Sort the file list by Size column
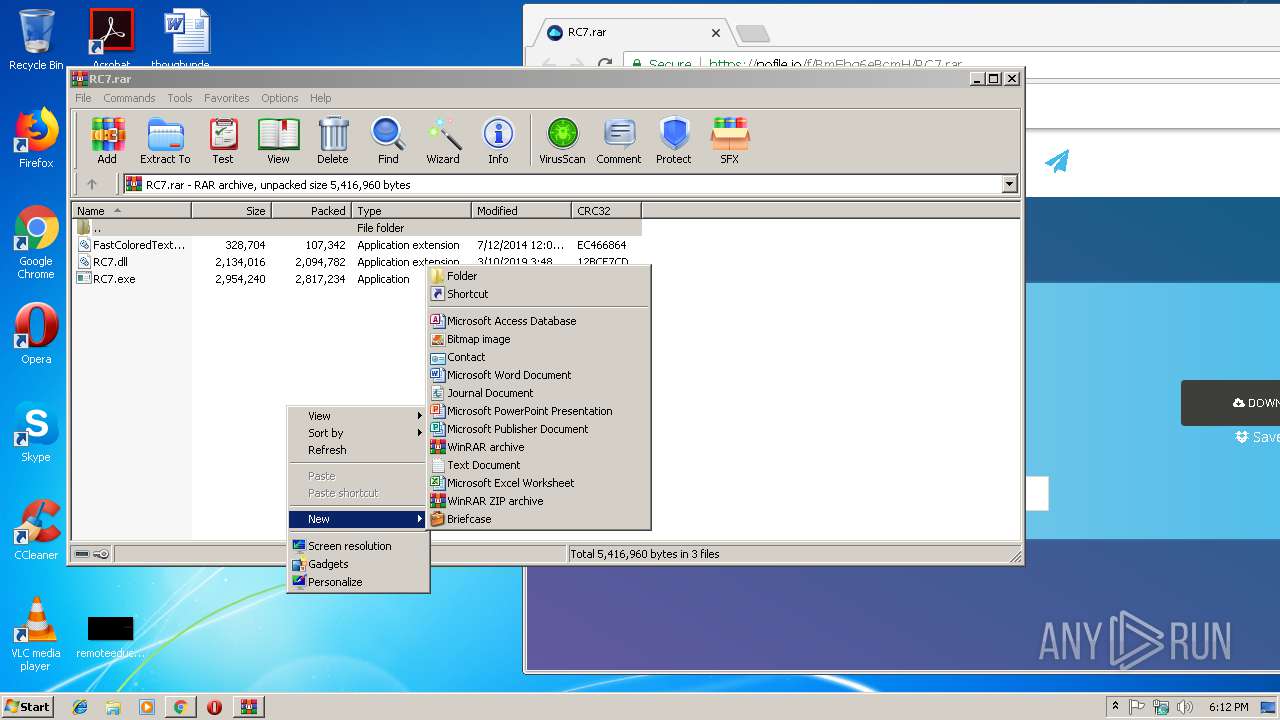The image size is (1280, 720). pyautogui.click(x=232, y=211)
